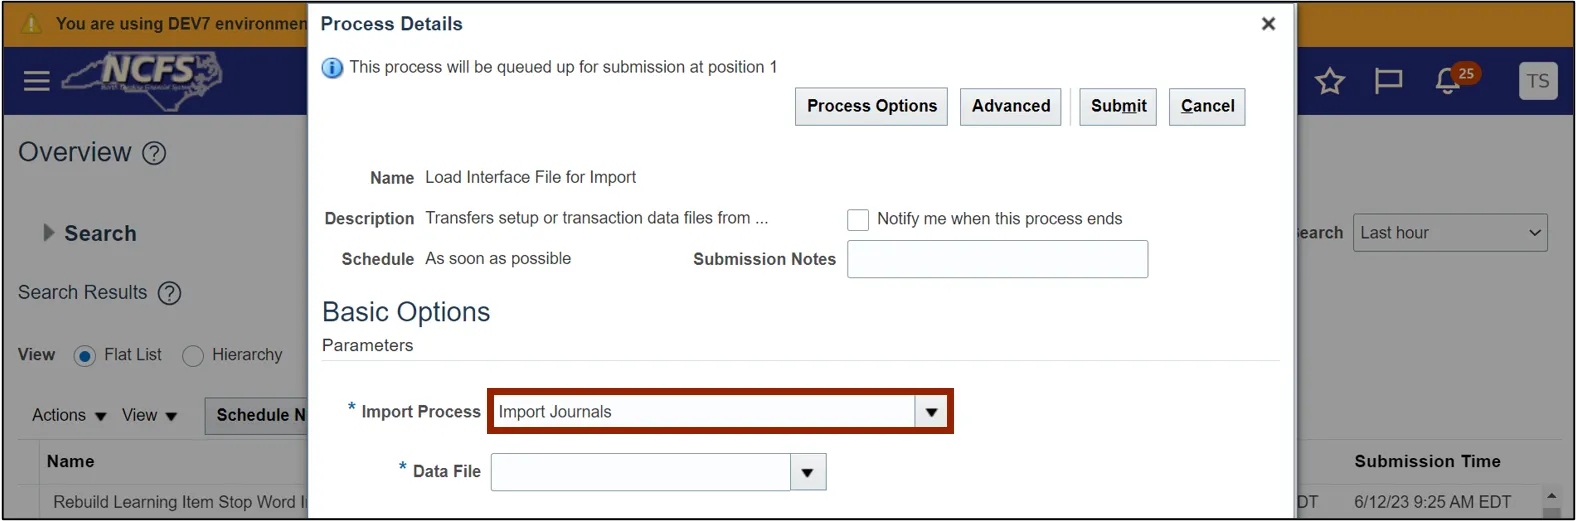1576x521 pixels.
Task: Click the Submit button
Action: click(1118, 106)
